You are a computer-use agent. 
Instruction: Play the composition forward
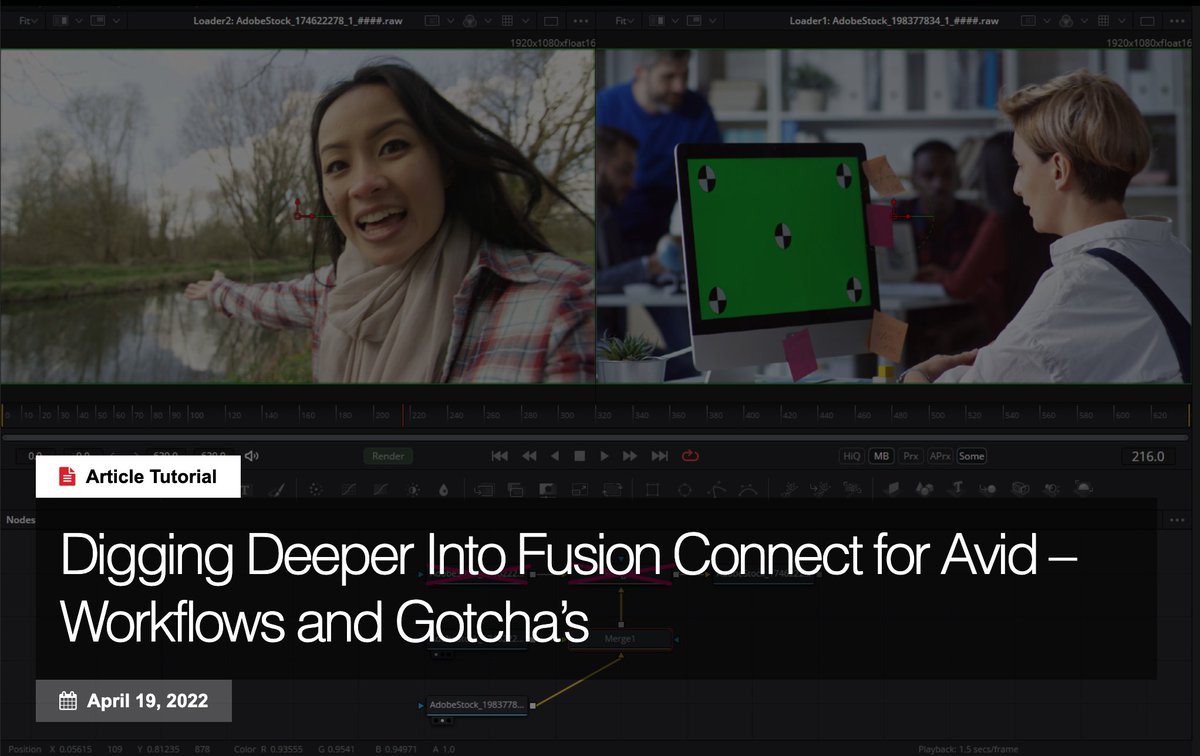click(604, 456)
